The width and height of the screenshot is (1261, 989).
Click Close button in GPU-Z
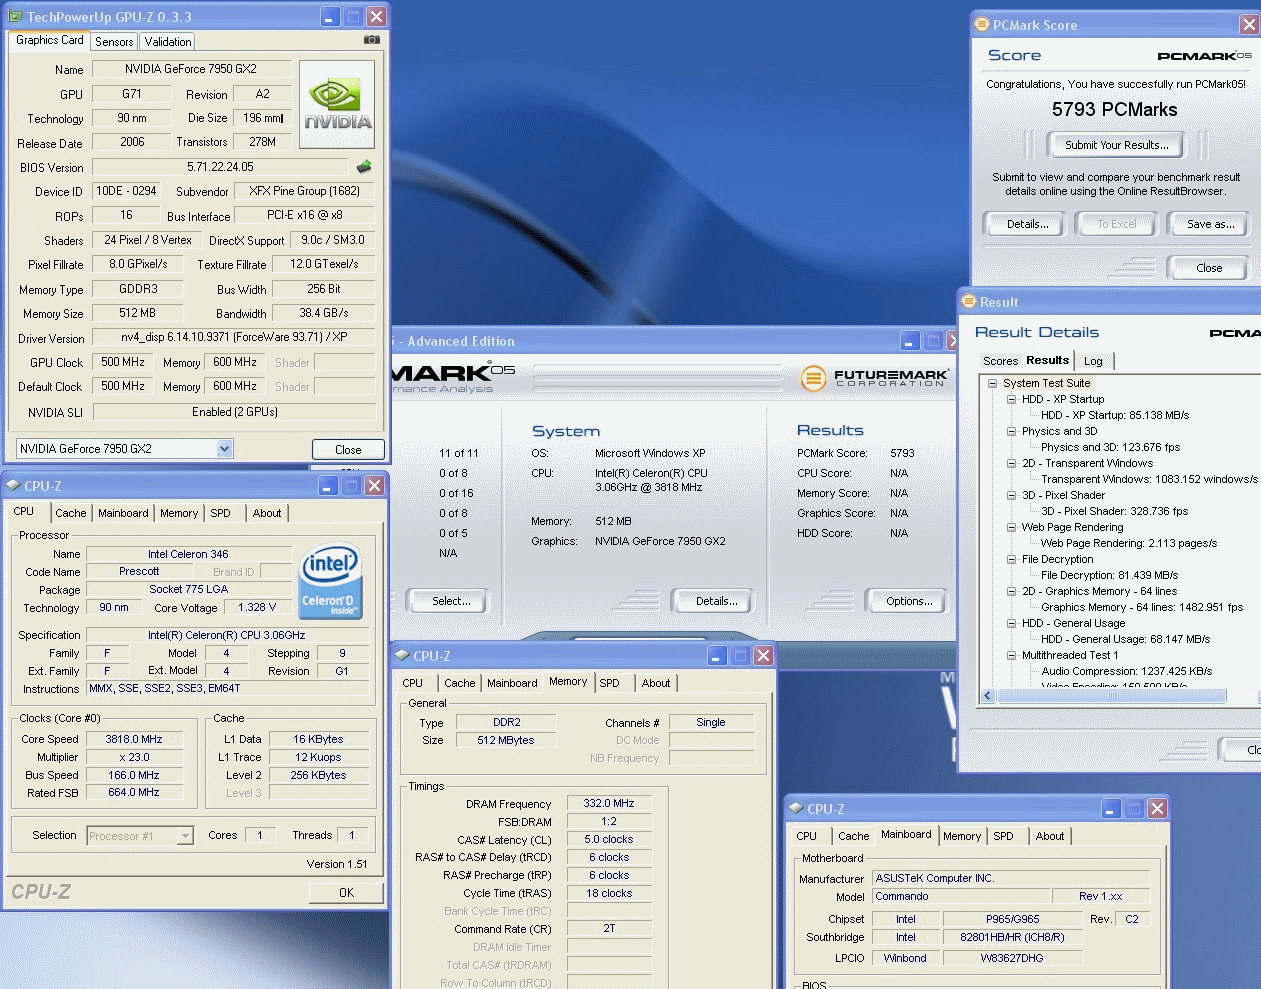pyautogui.click(x=348, y=450)
